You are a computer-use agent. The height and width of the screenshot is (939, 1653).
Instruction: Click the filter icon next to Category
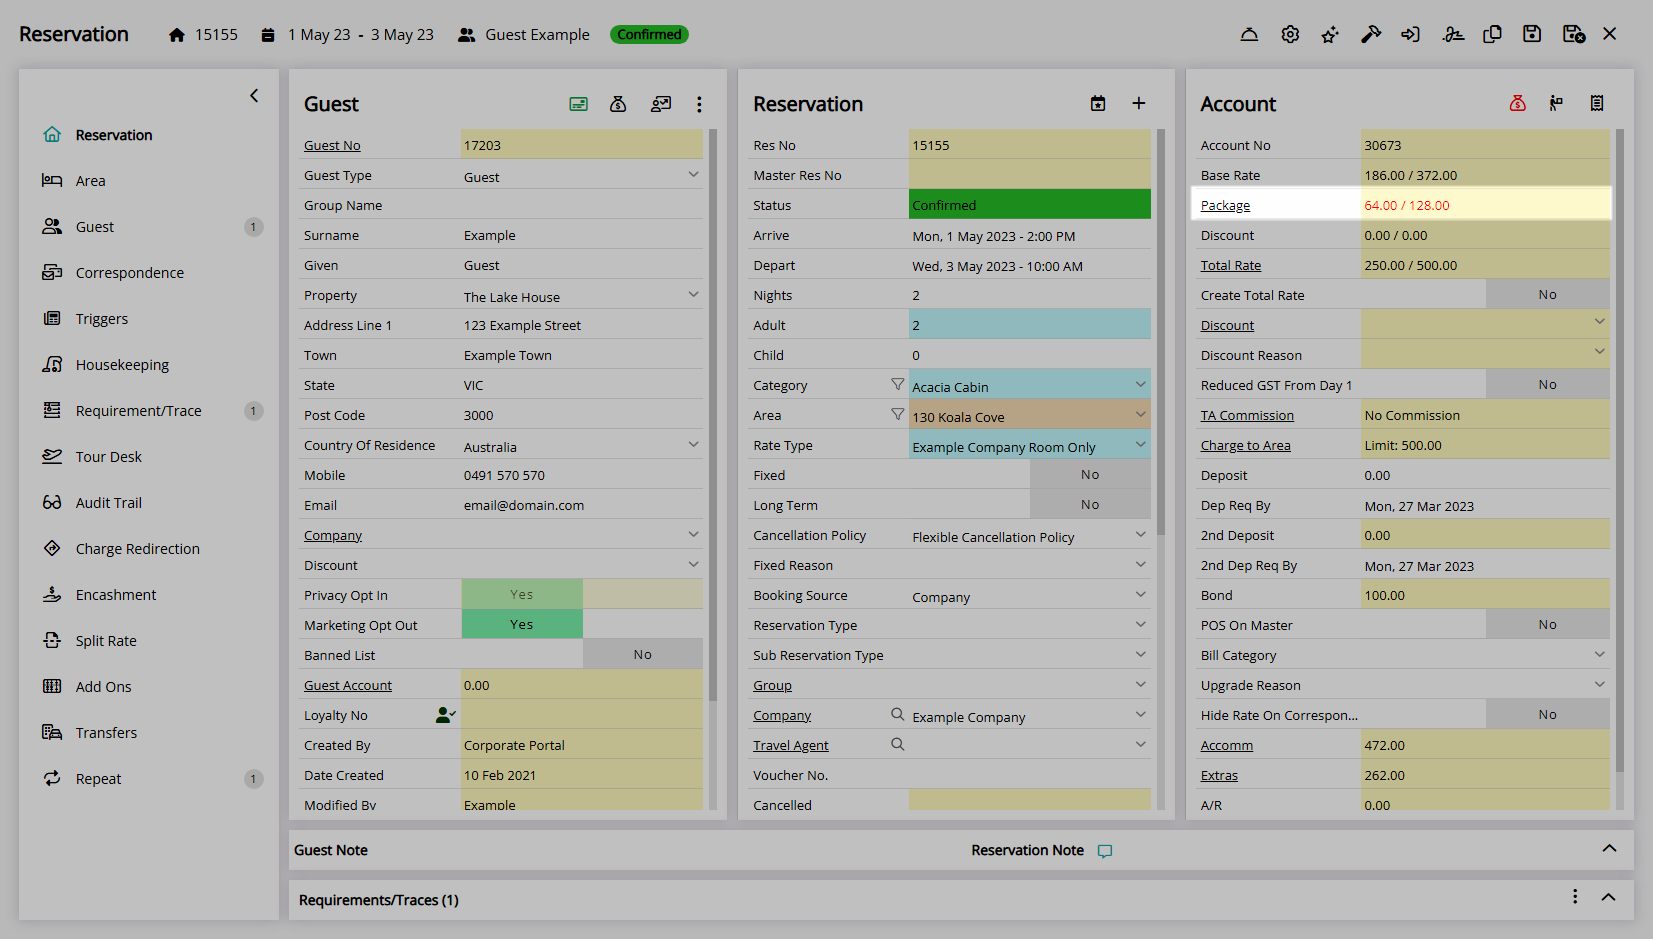pyautogui.click(x=898, y=384)
